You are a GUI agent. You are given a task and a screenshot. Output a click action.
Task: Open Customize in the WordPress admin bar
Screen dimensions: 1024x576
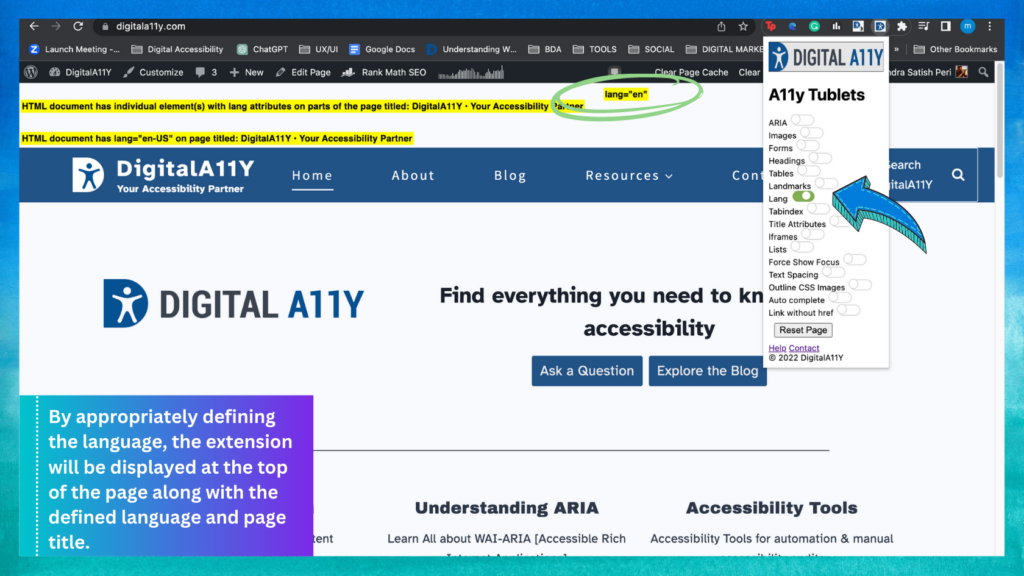coord(153,72)
